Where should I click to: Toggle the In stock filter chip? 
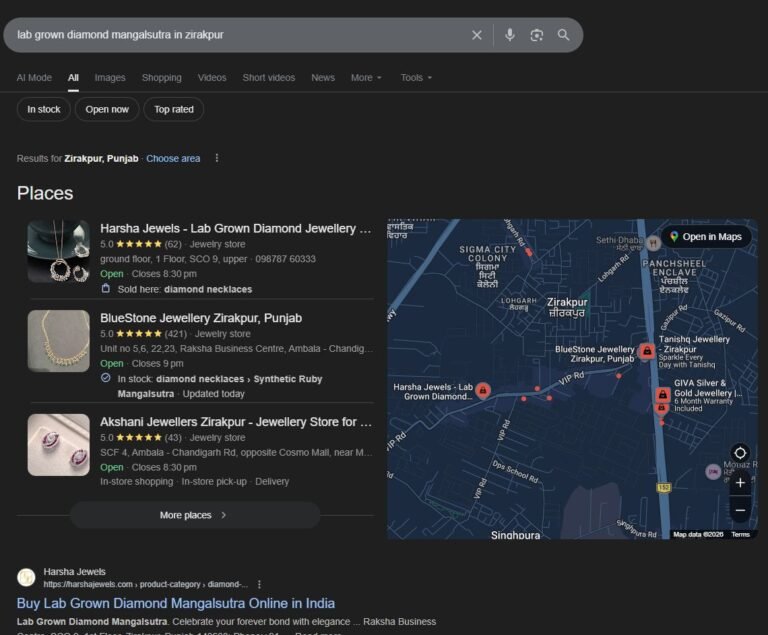coord(44,109)
